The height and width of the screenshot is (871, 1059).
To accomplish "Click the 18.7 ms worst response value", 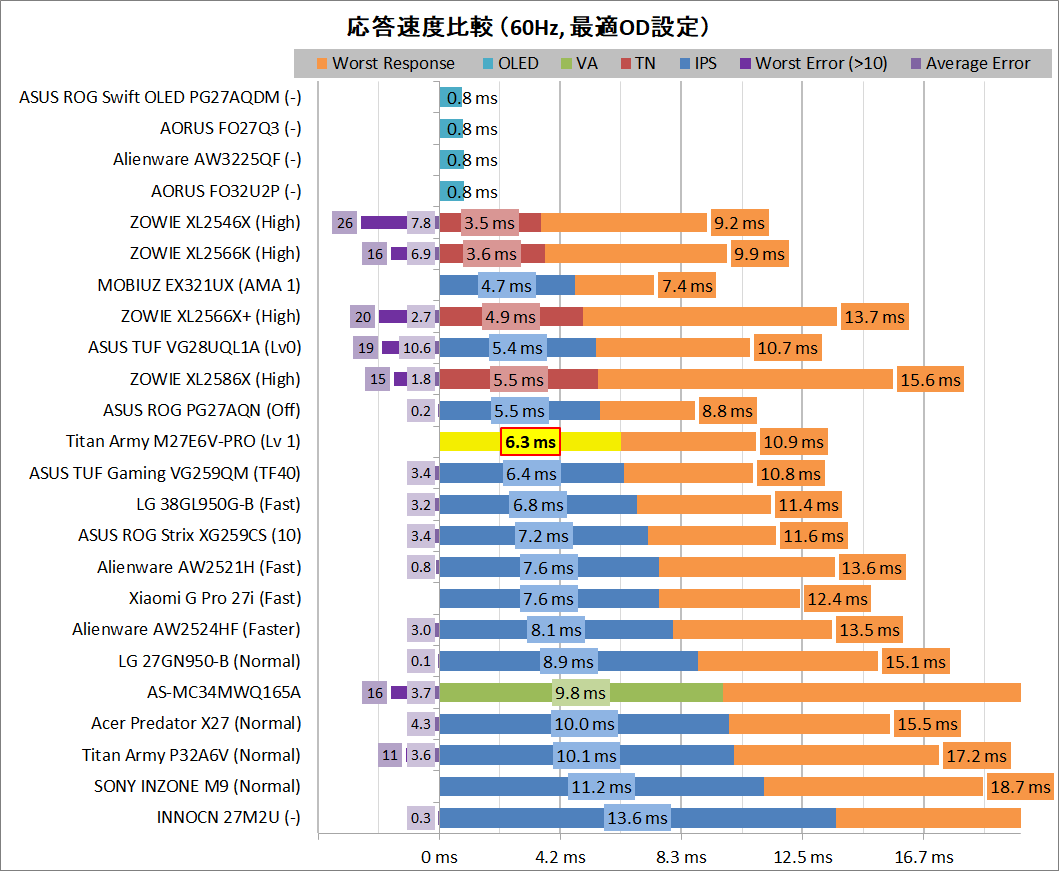I will tap(1021, 787).
